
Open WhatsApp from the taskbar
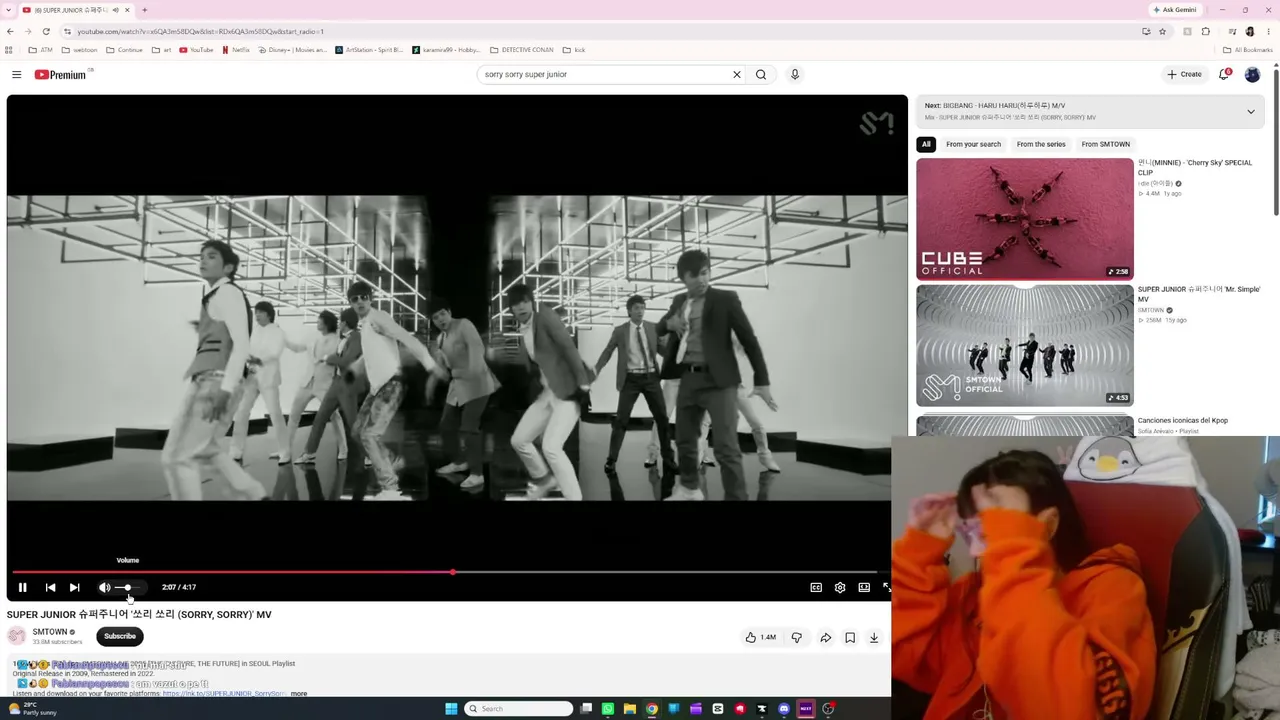(x=607, y=709)
